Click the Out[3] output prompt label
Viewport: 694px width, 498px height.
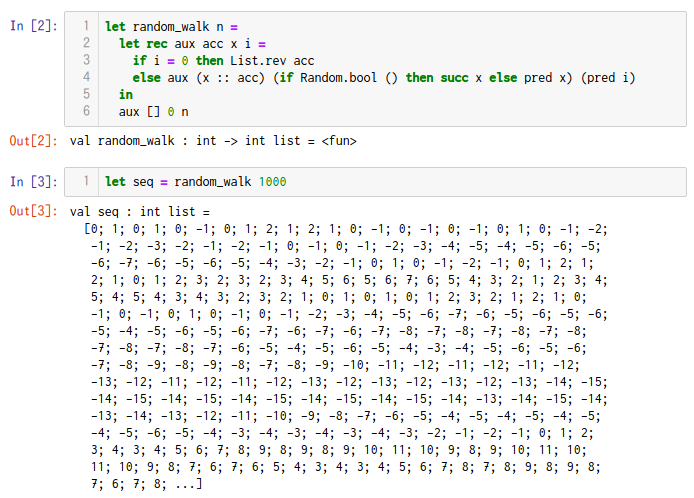pyautogui.click(x=34, y=211)
